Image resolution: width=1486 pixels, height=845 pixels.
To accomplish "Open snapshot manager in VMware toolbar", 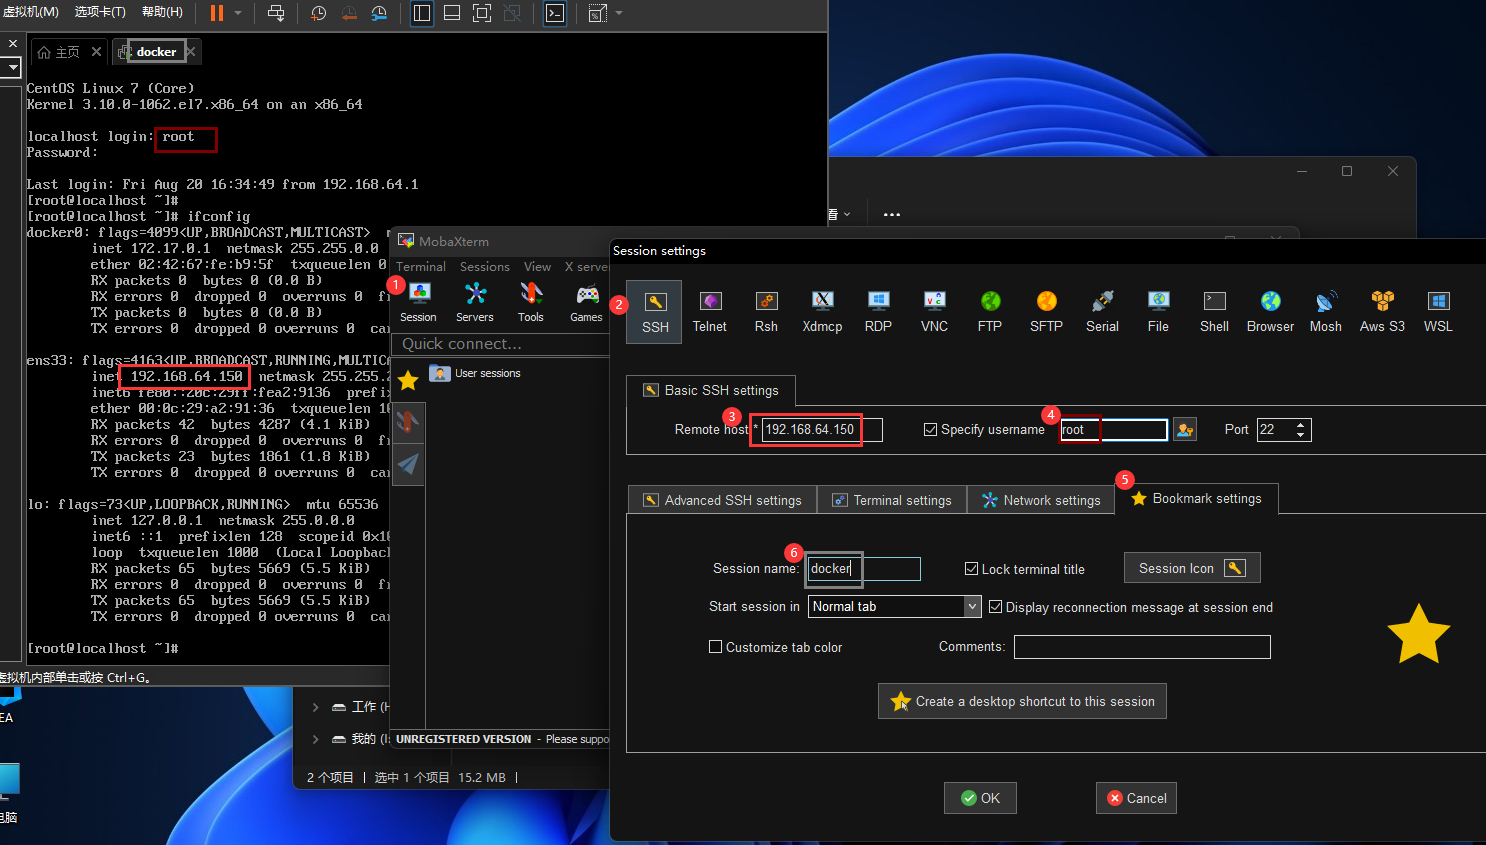I will [x=379, y=13].
